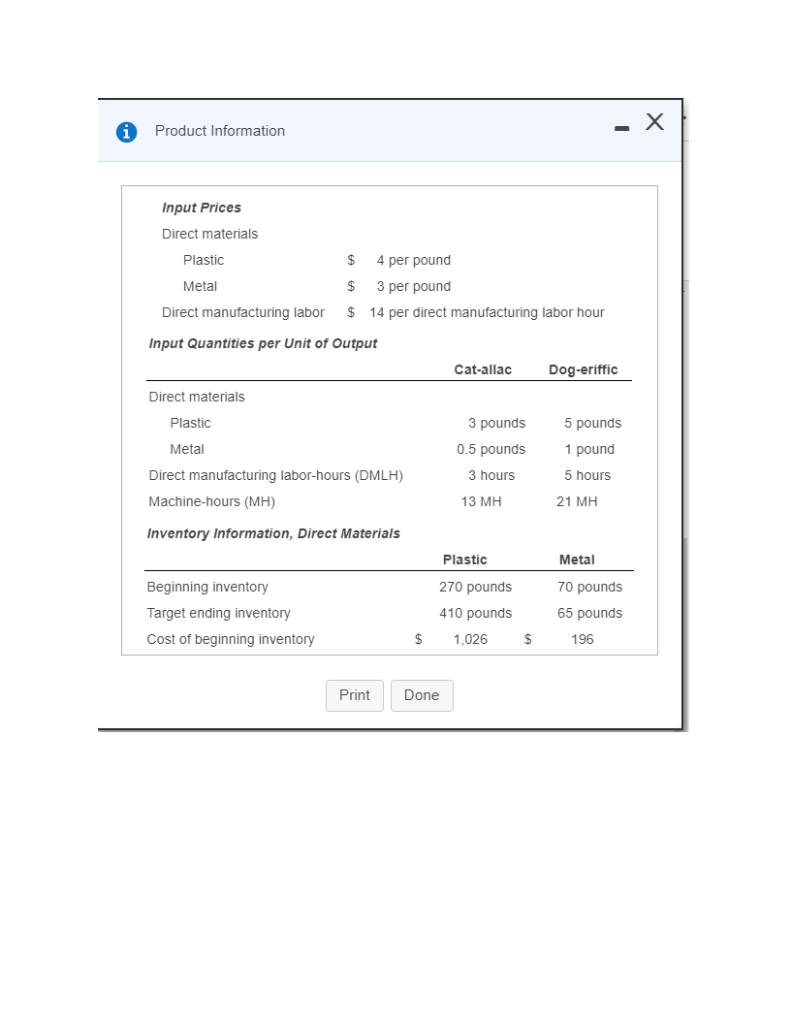
Task: Click '1 pound' metal value
Action: pos(590,449)
